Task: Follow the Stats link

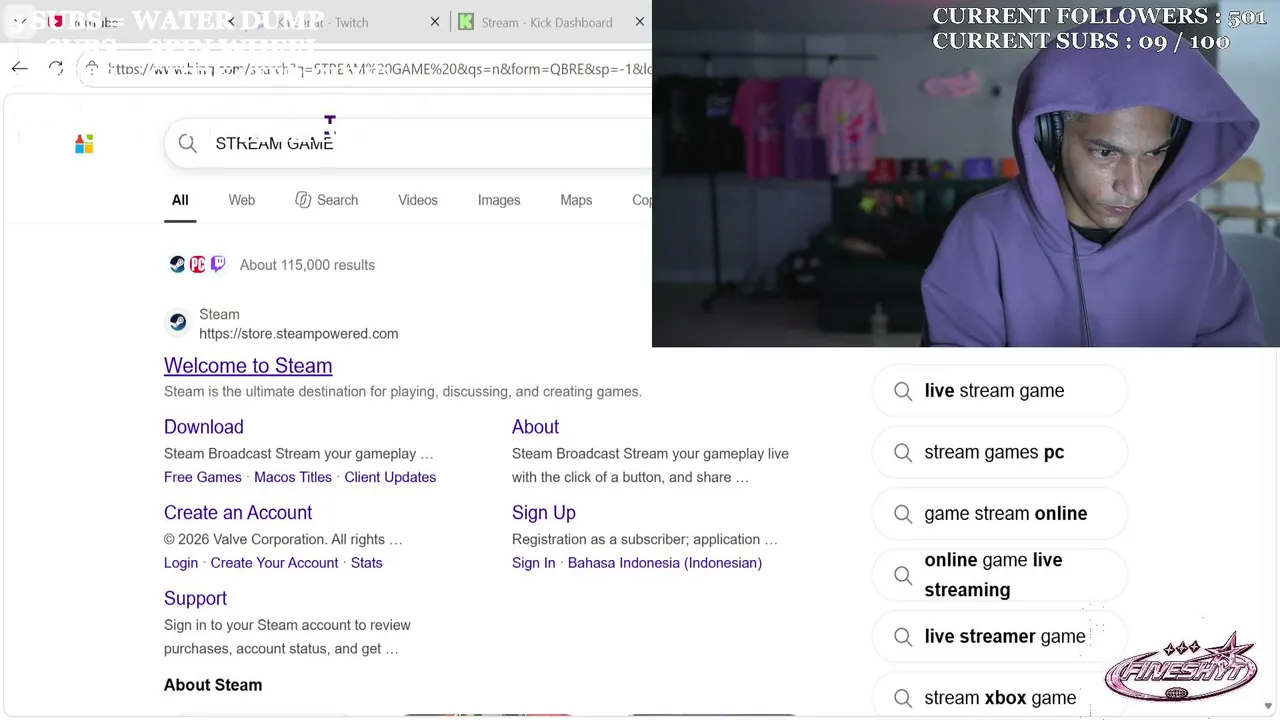Action: 367,563
